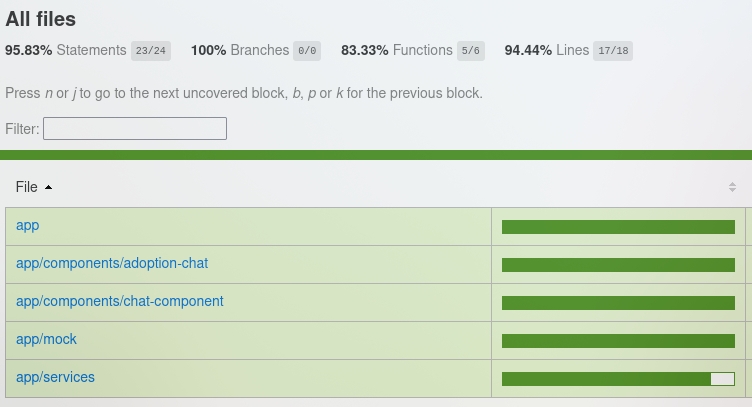Focus the Filter text input
Viewport: 752px width, 407px height.
click(x=135, y=128)
